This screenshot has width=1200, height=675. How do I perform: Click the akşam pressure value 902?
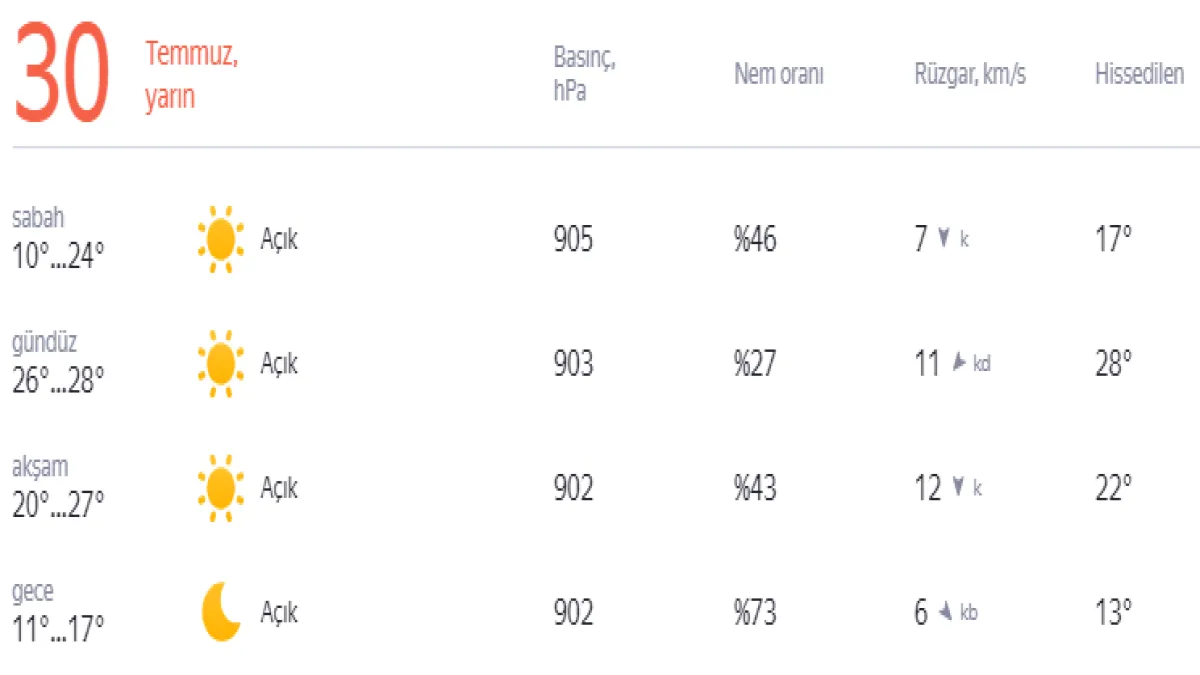coord(573,488)
